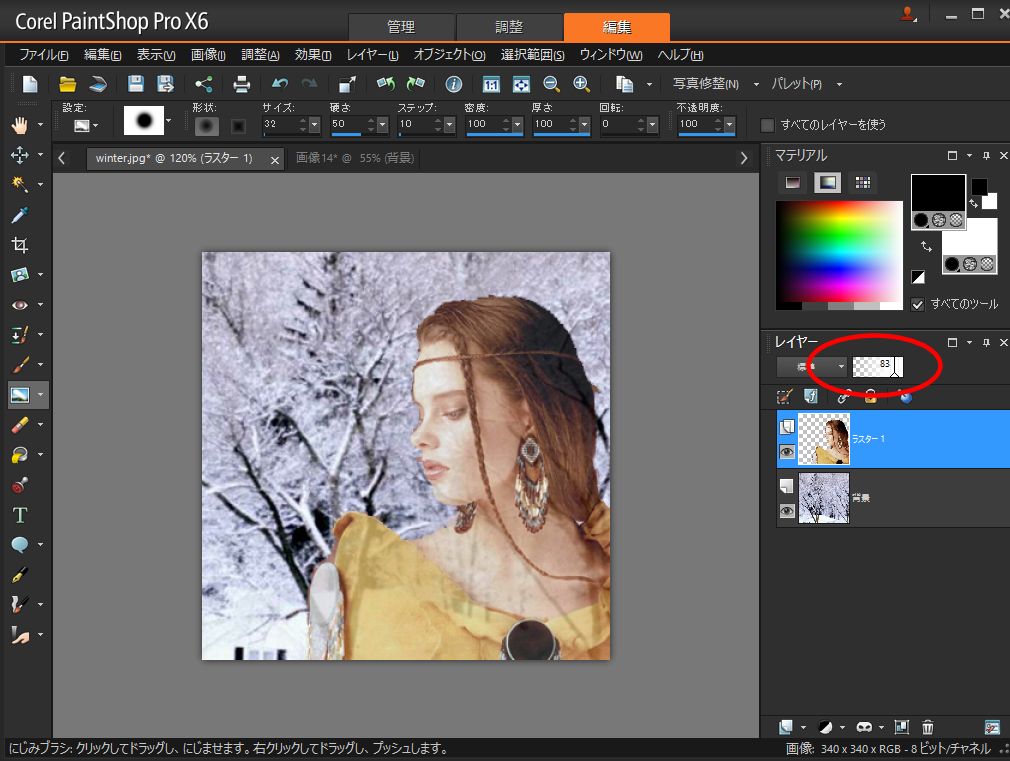The height and width of the screenshot is (761, 1010).
Task: Open the 効果 menu
Action: click(x=312, y=55)
